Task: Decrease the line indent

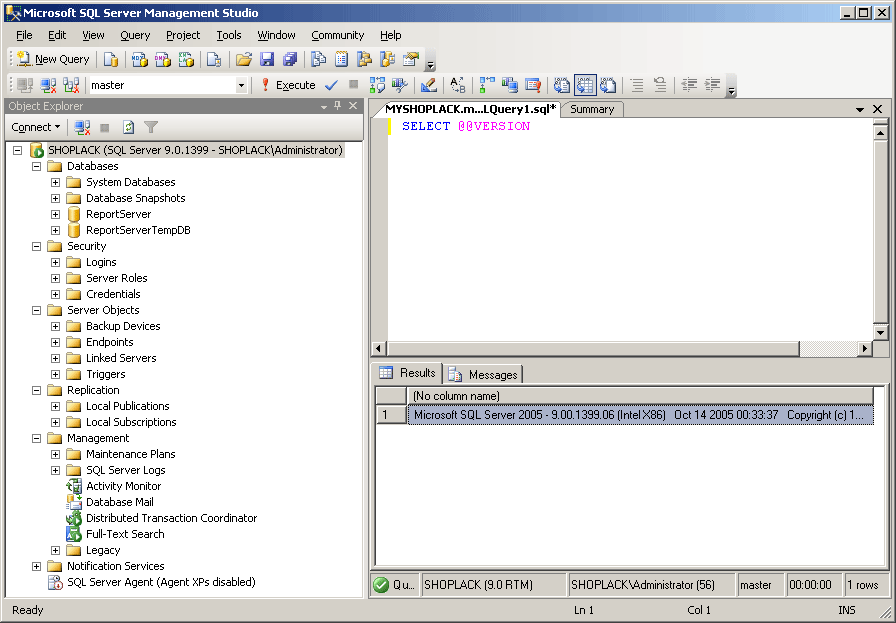Action: [x=689, y=85]
